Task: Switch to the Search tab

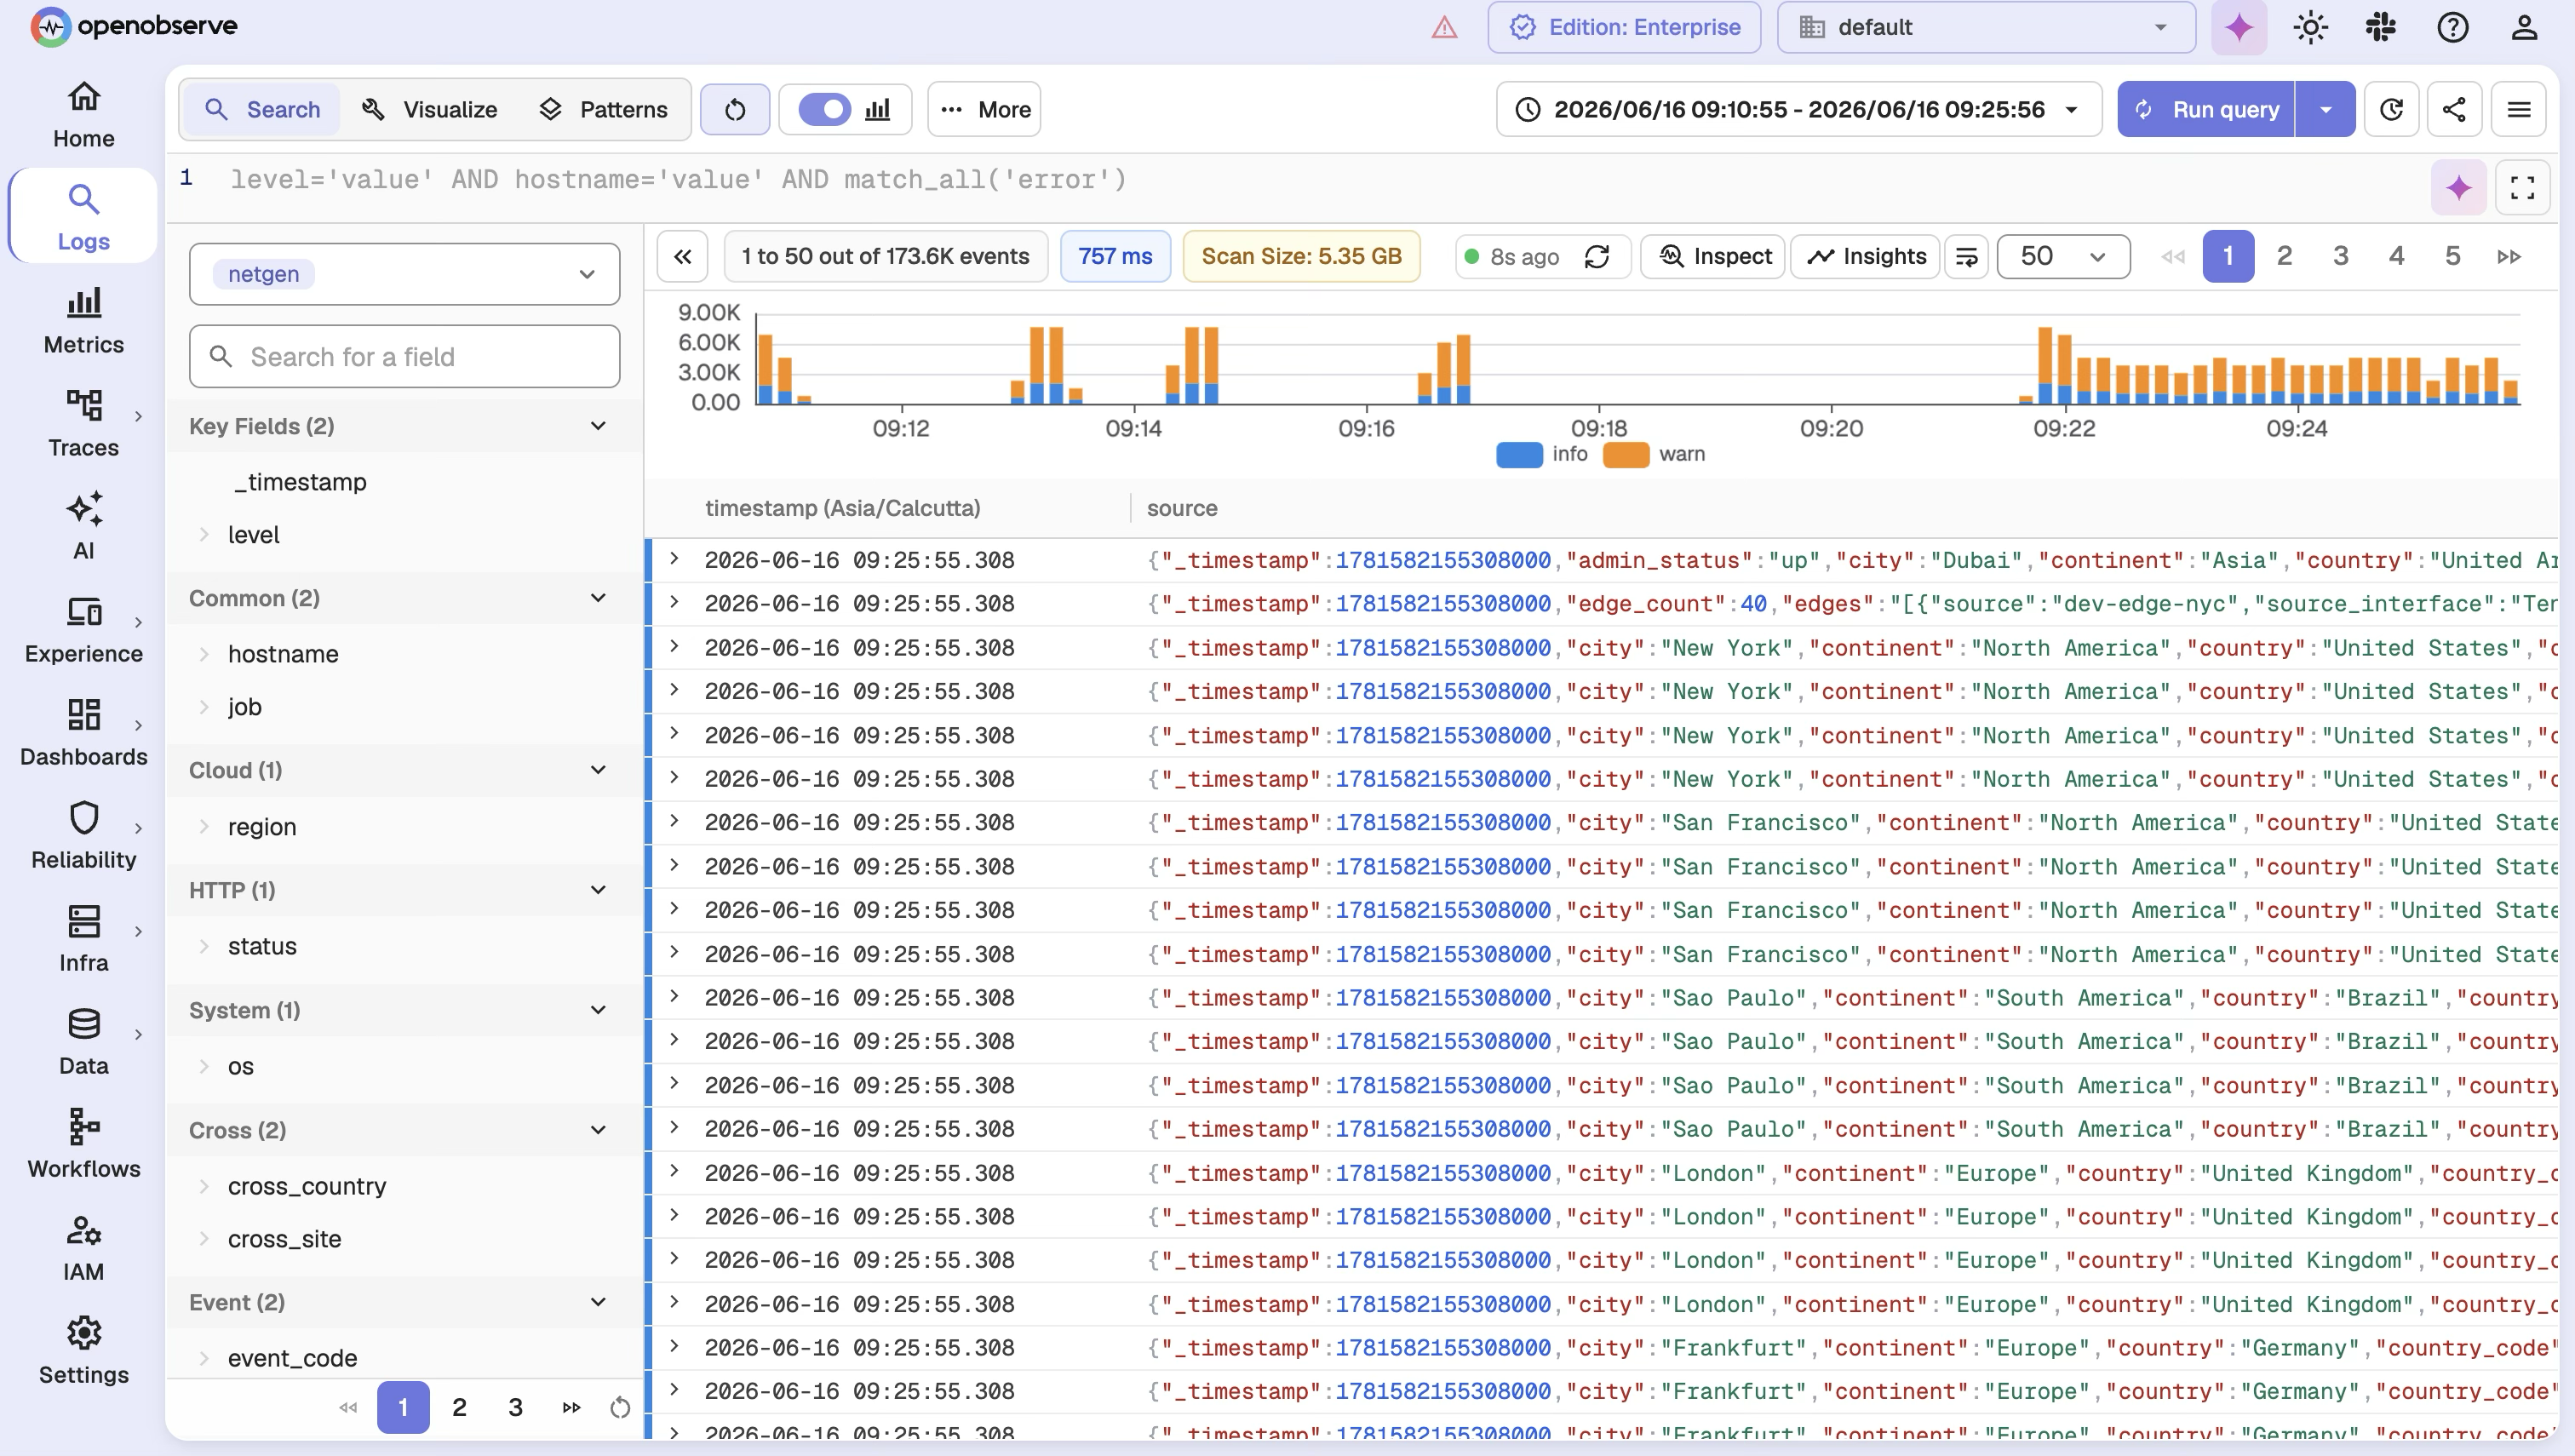Action: coord(263,109)
